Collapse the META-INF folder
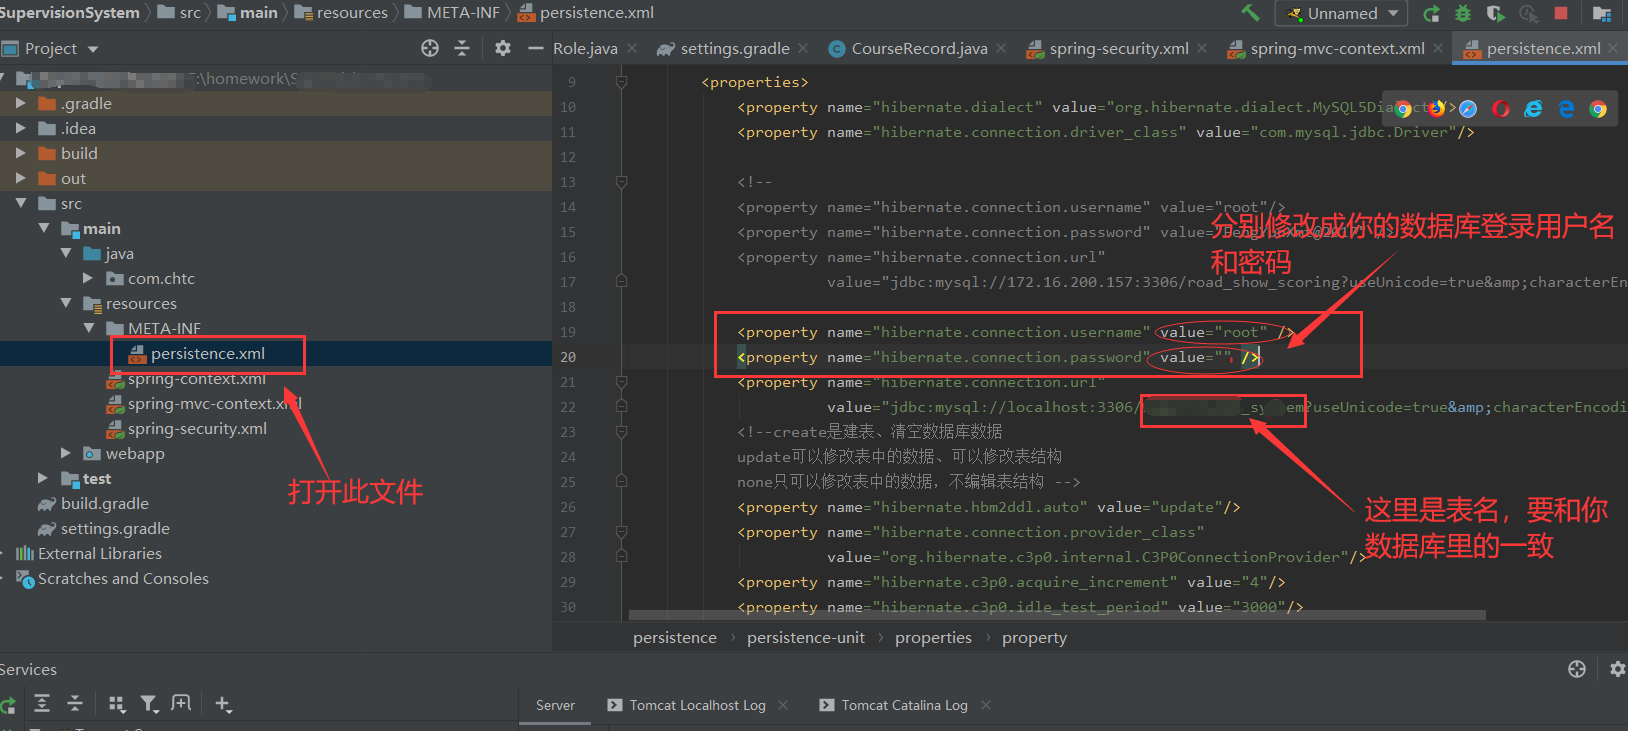This screenshot has height=731, width=1628. click(88, 328)
